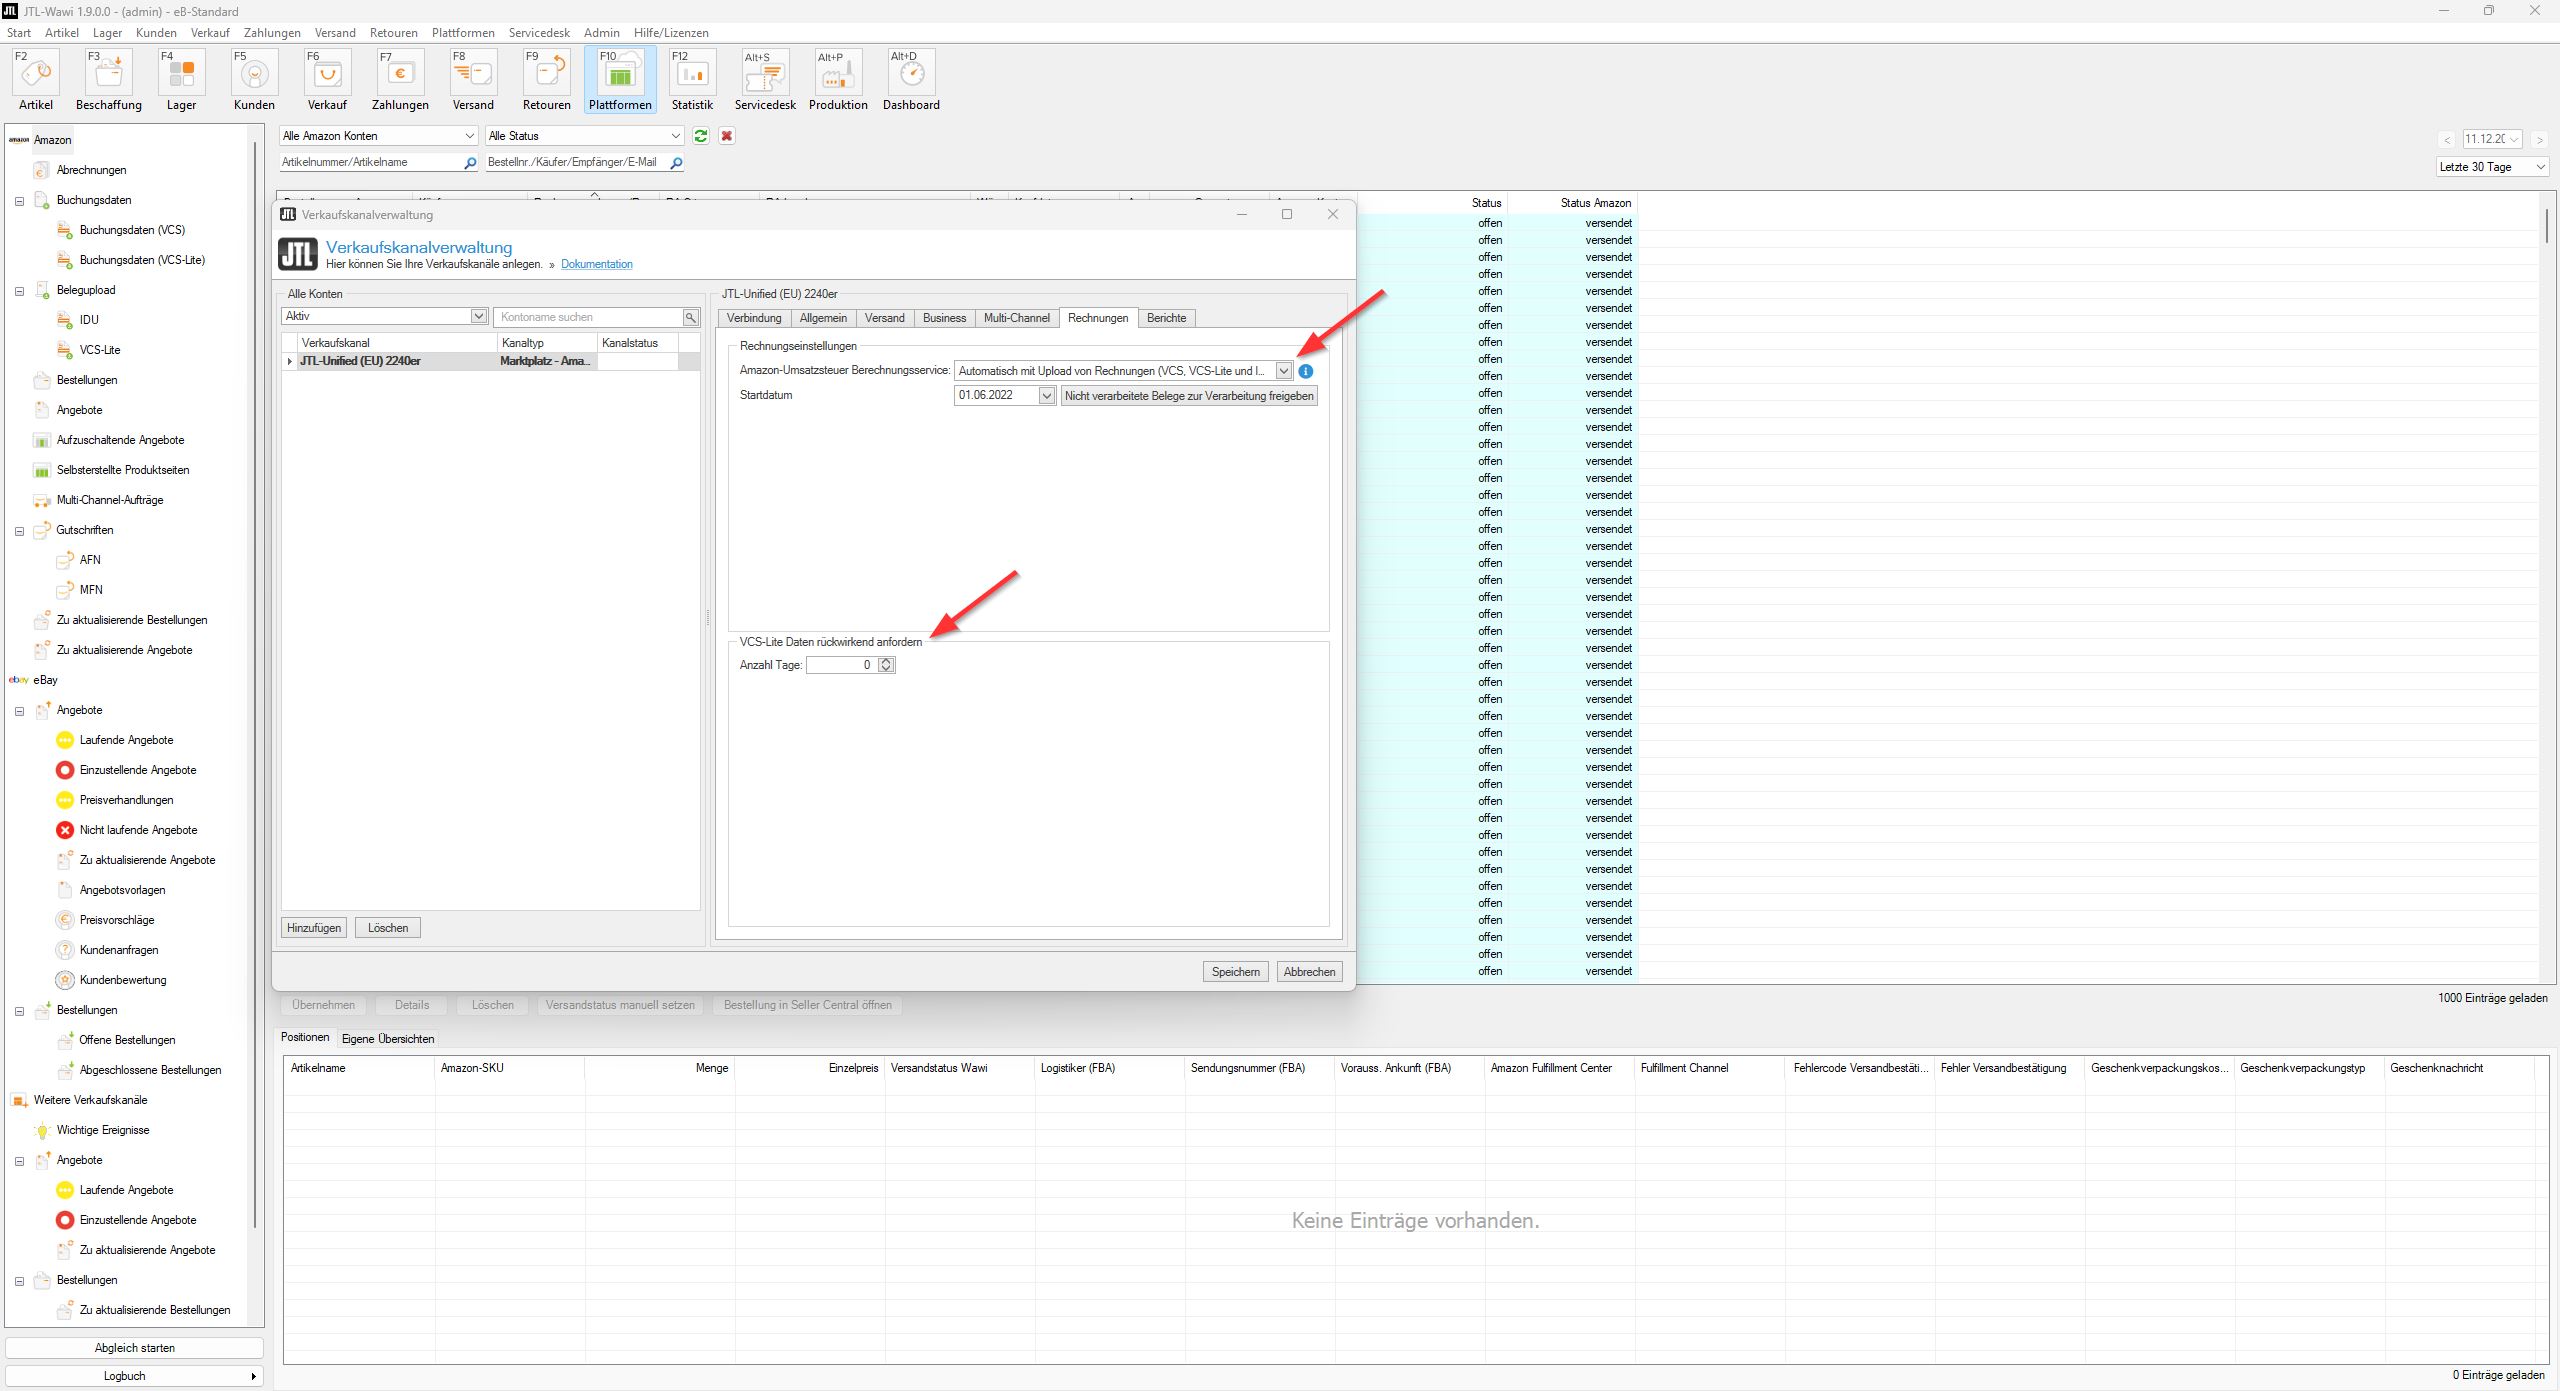Open the Versand toolbar module
The height and width of the screenshot is (1391, 2560).
pos(473,81)
